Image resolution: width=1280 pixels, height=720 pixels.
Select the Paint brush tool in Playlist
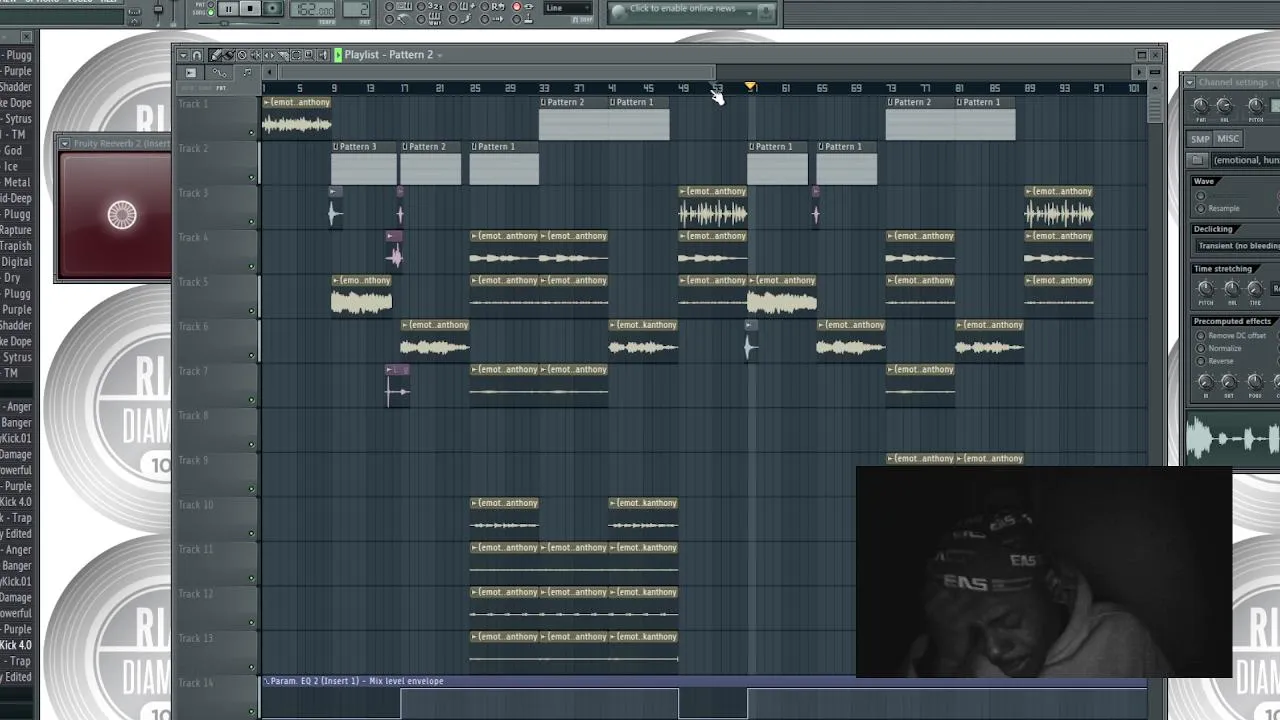tap(228, 55)
